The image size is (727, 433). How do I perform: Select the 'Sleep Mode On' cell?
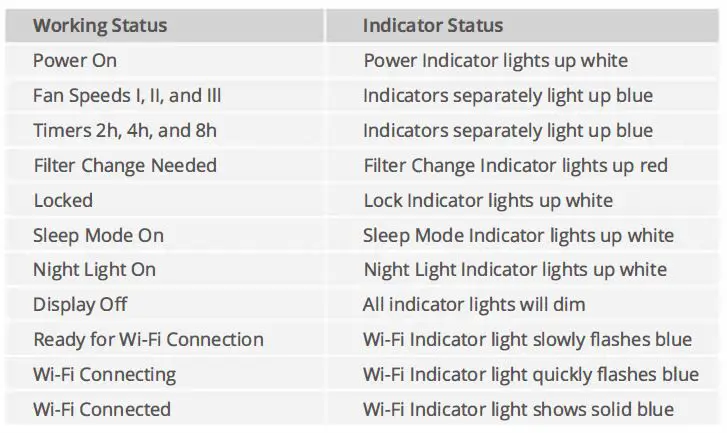pos(98,235)
